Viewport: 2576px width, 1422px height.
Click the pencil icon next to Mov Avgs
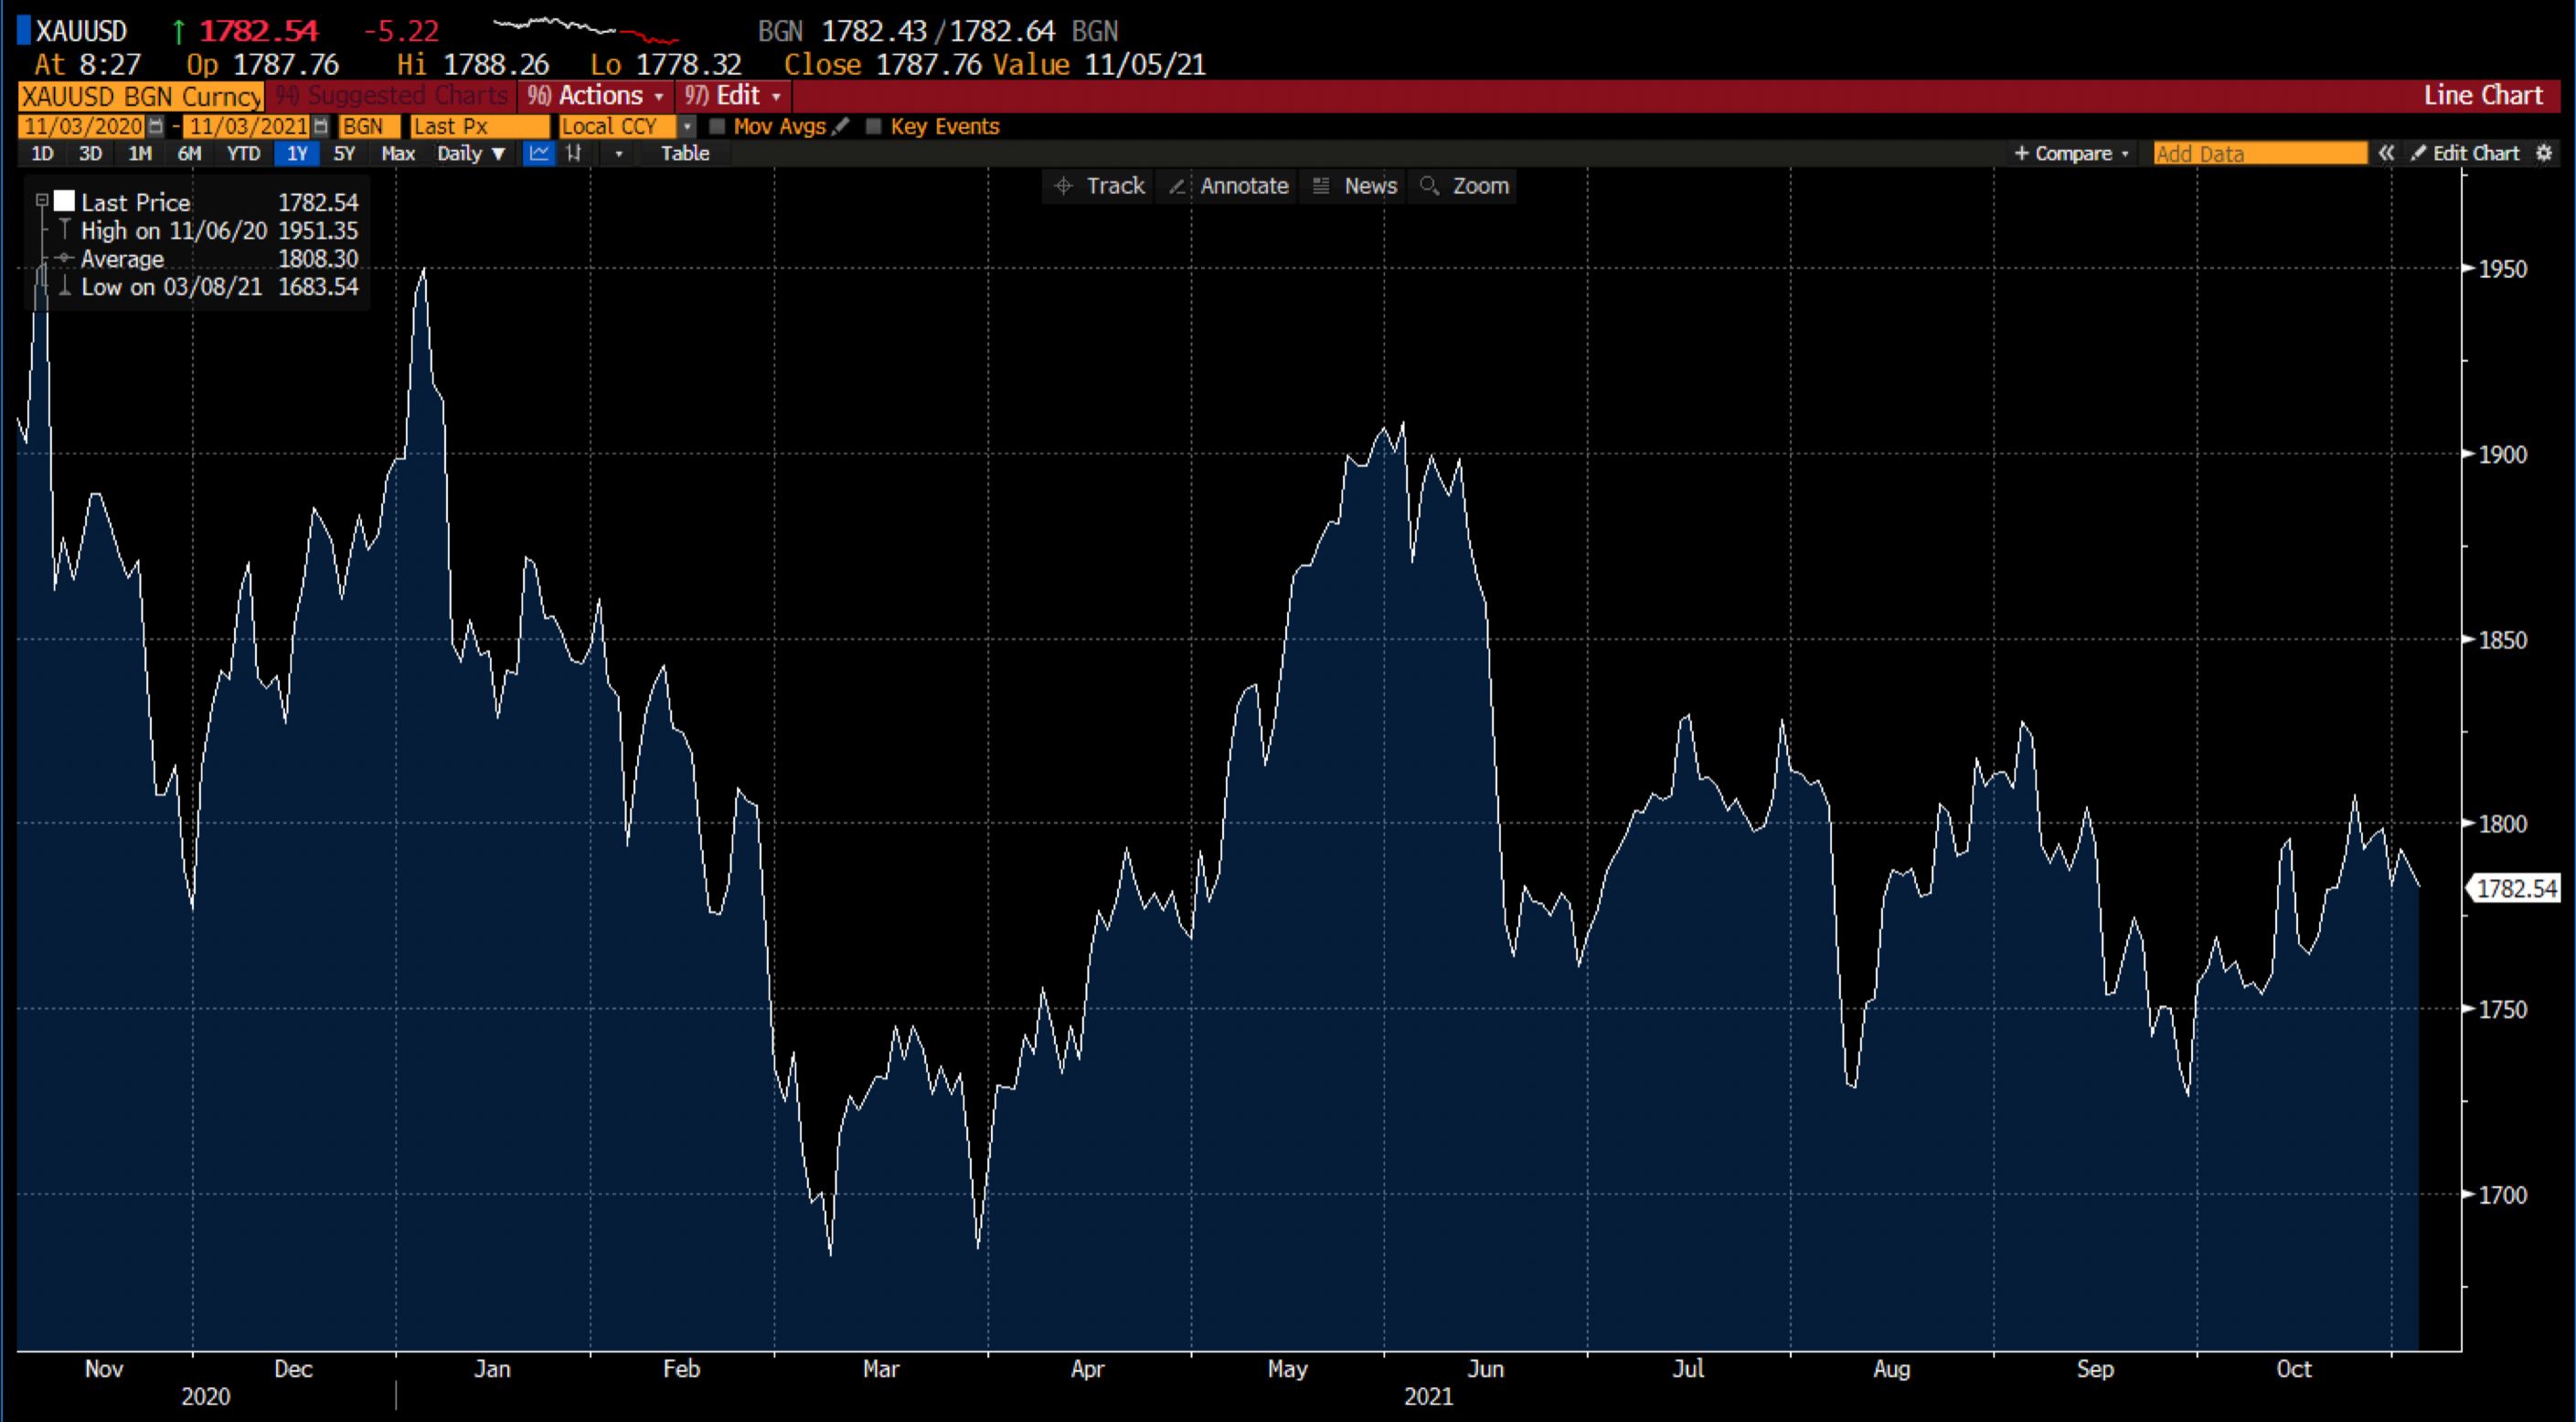842,127
